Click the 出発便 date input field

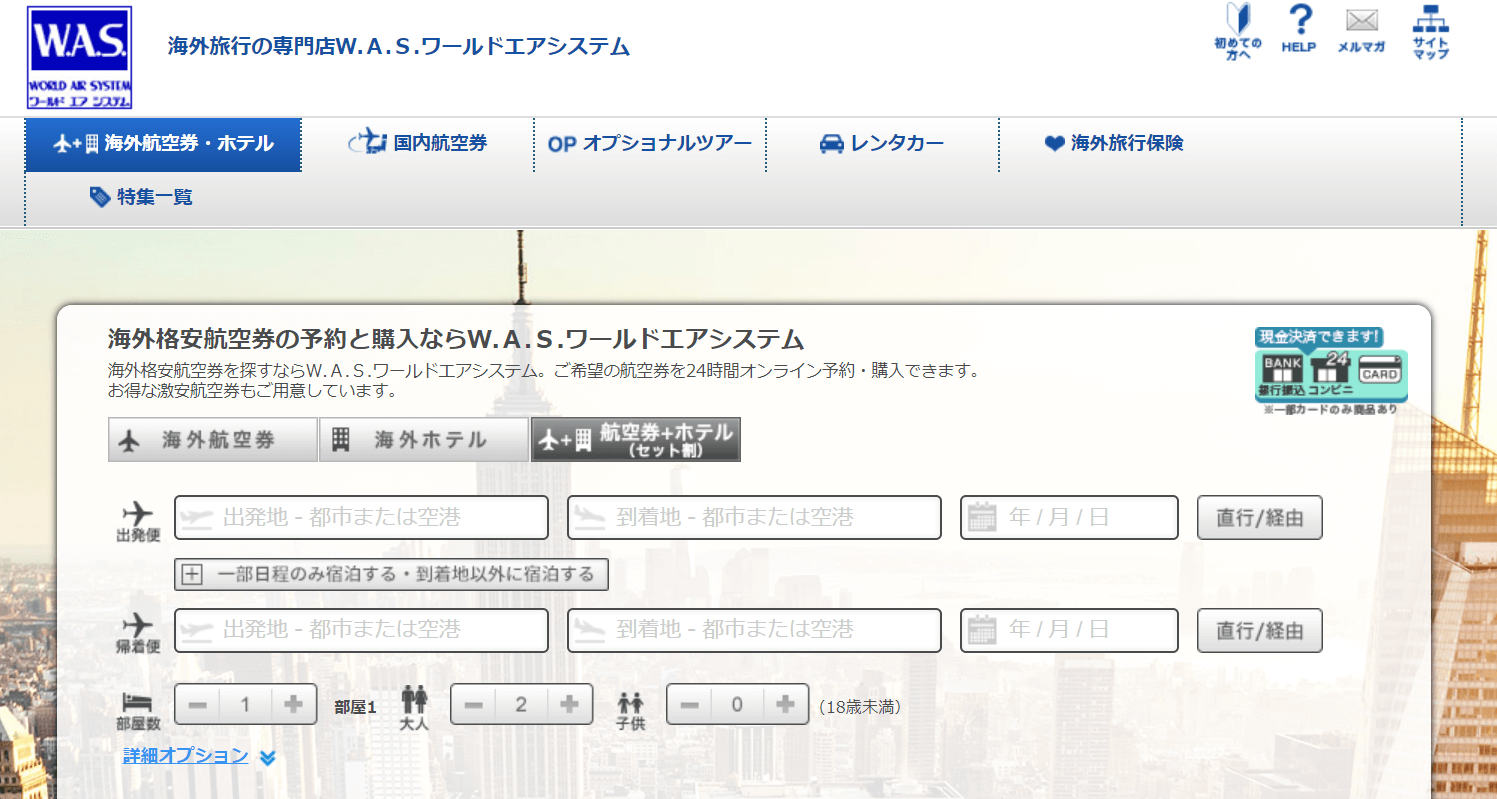[x=1070, y=518]
